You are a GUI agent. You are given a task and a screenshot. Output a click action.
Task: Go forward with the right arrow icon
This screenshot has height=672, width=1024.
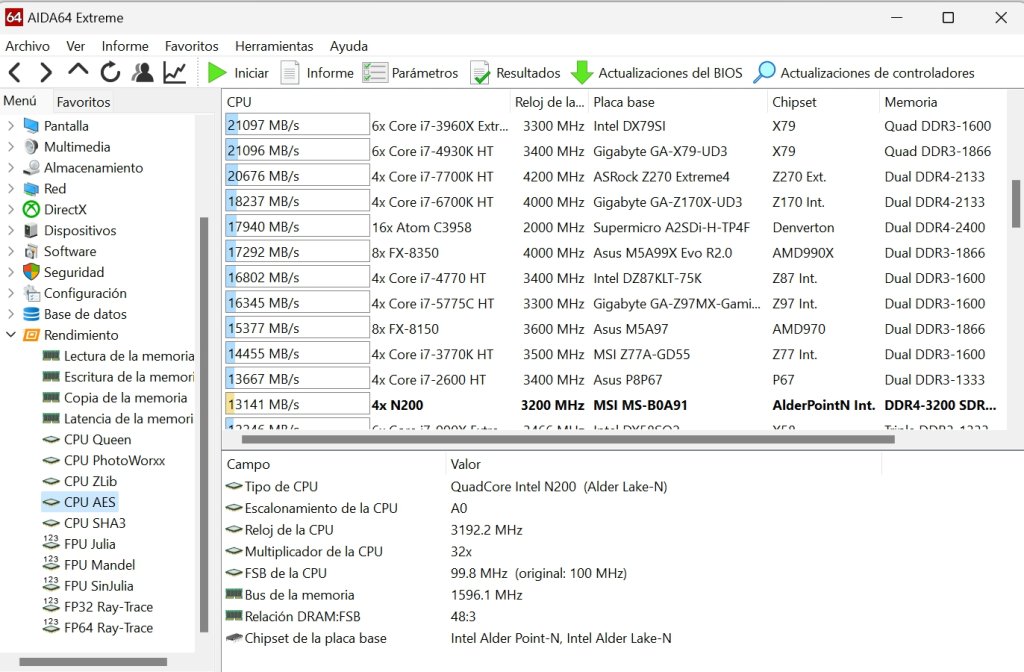[x=45, y=72]
